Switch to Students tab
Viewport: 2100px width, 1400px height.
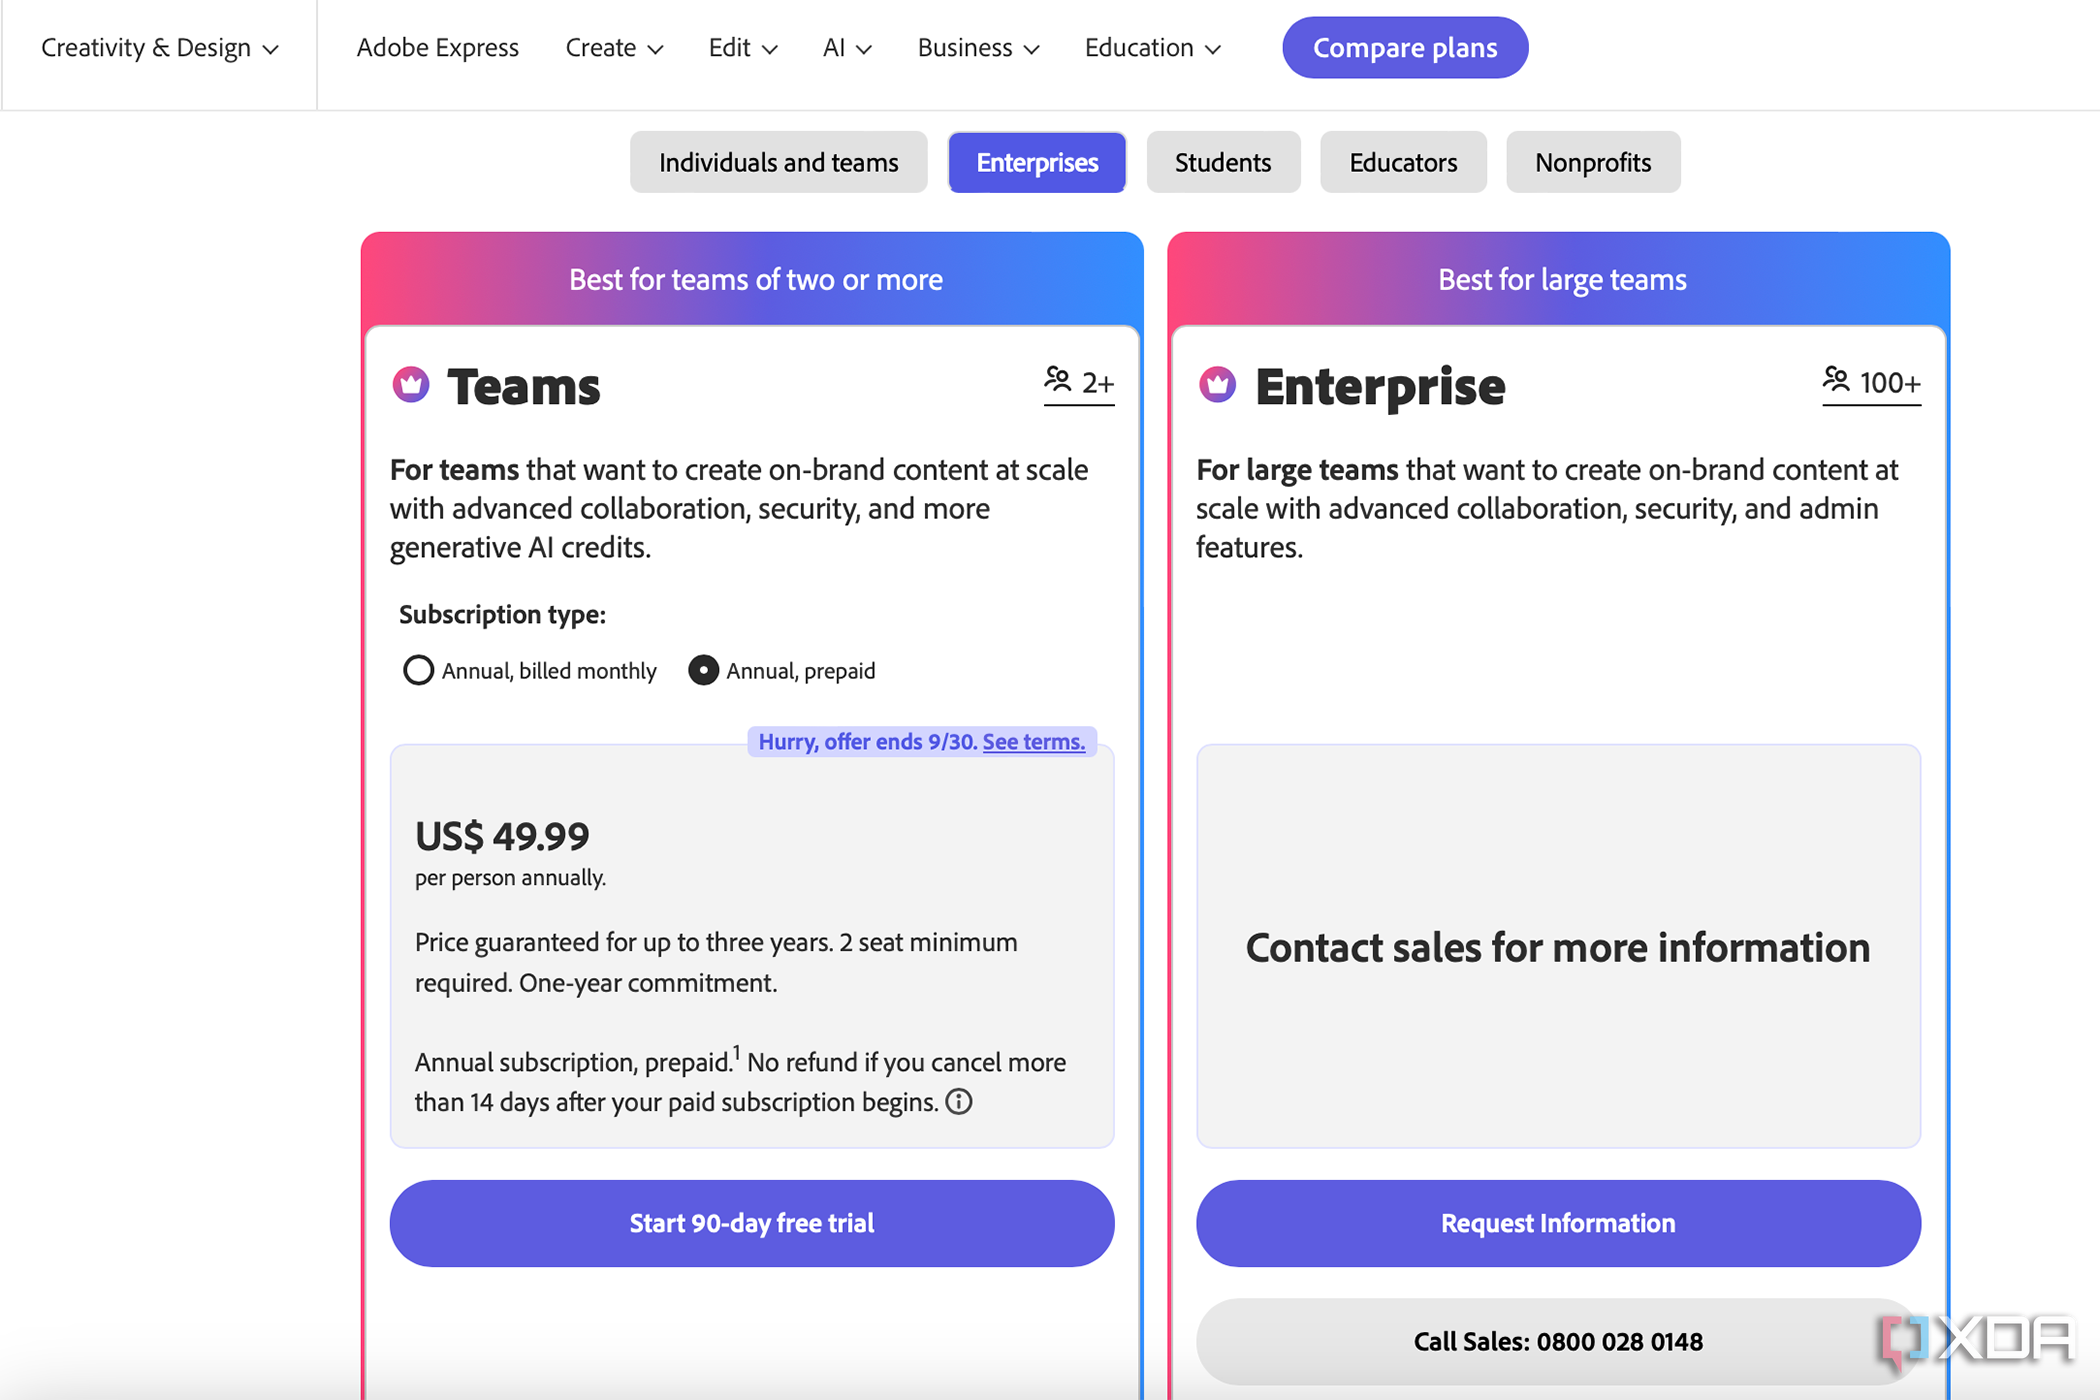point(1223,161)
